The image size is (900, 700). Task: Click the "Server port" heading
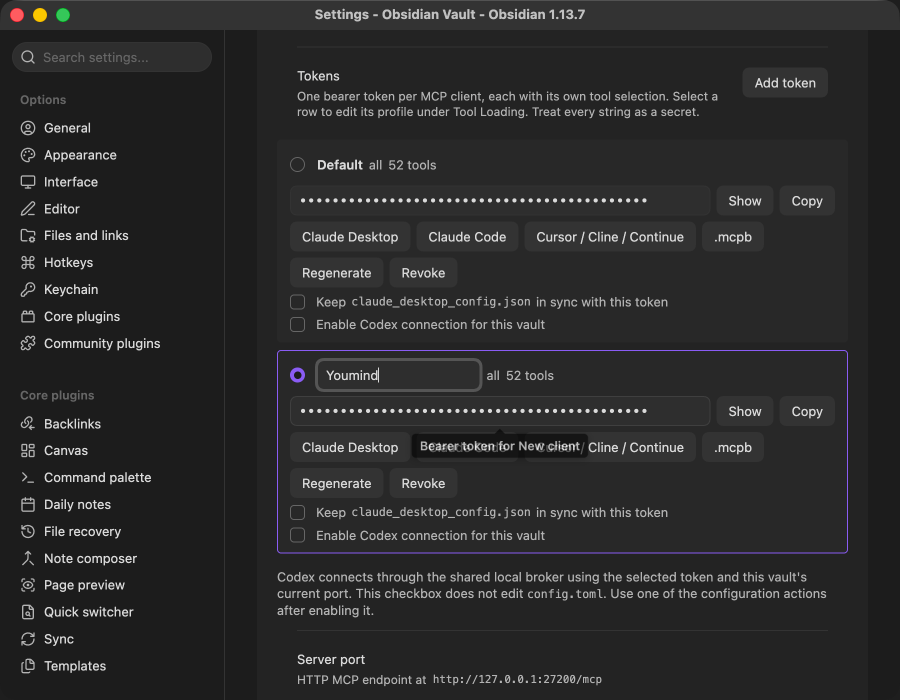pyautogui.click(x=331, y=659)
